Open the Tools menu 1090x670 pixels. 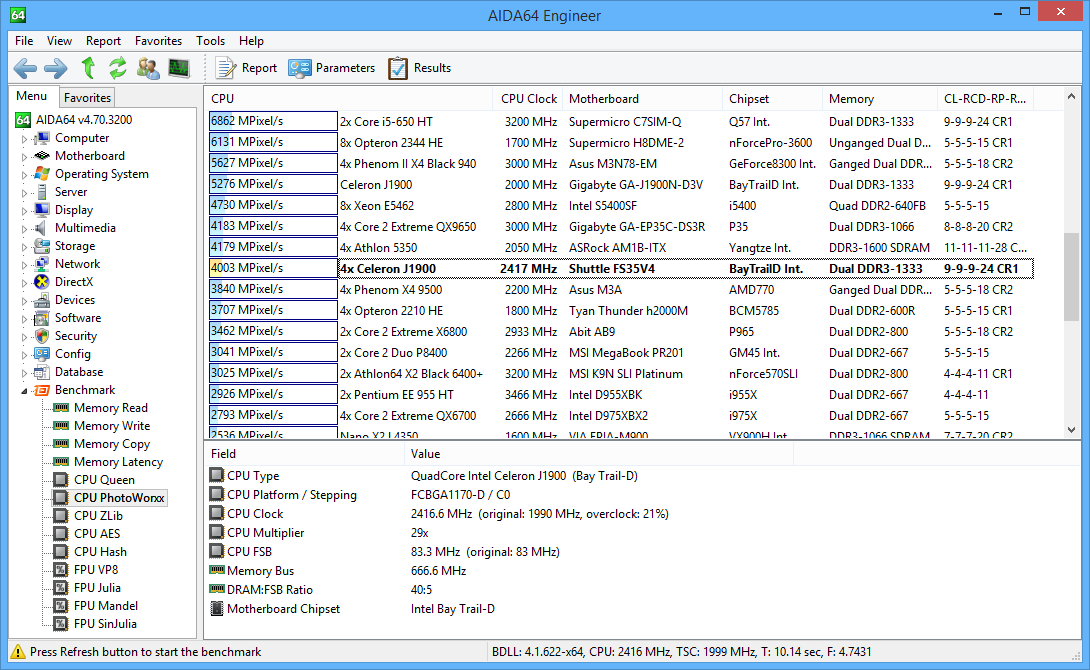[x=211, y=41]
